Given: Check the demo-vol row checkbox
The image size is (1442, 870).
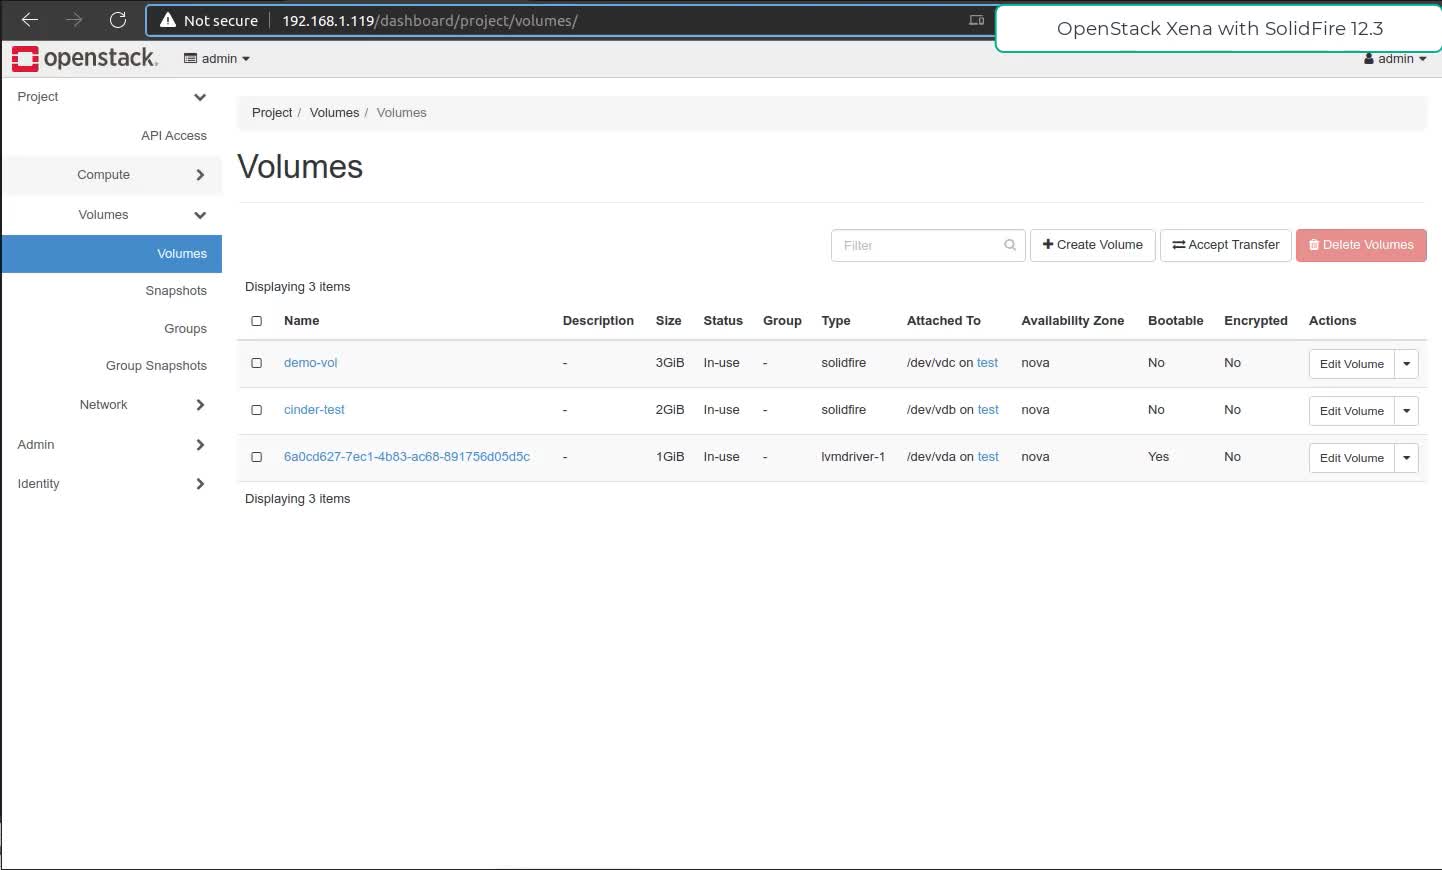Looking at the screenshot, I should coord(257,363).
